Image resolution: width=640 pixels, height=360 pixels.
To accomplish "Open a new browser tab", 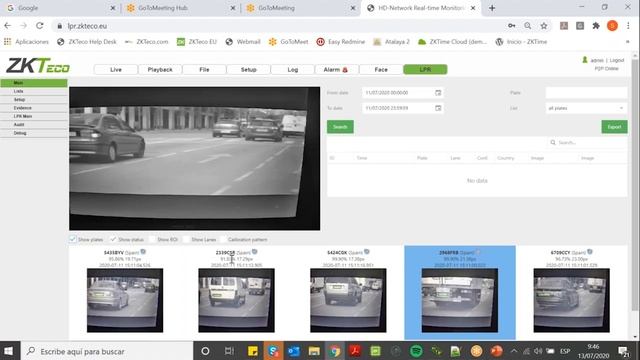I will pyautogui.click(x=492, y=8).
